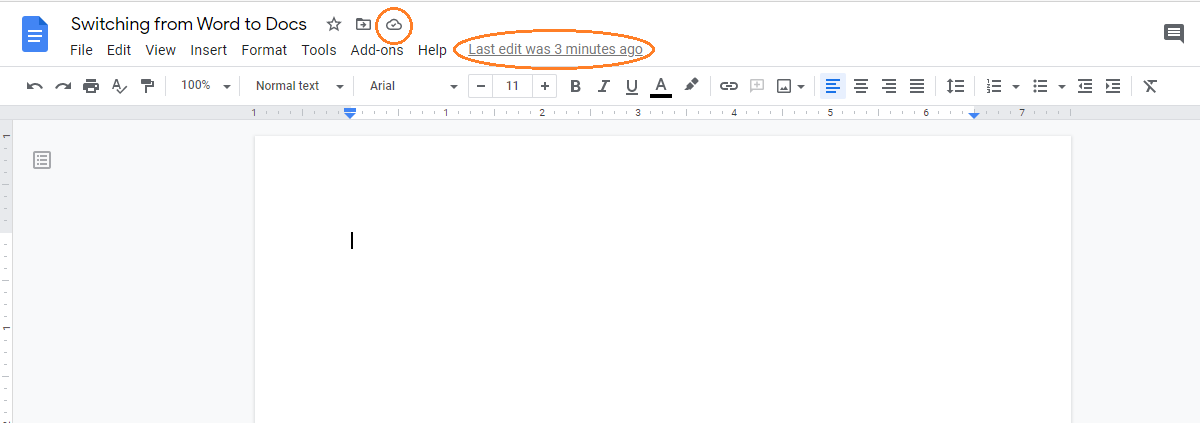Click the Undo arrow
This screenshot has height=423, width=1200.
tap(35, 86)
